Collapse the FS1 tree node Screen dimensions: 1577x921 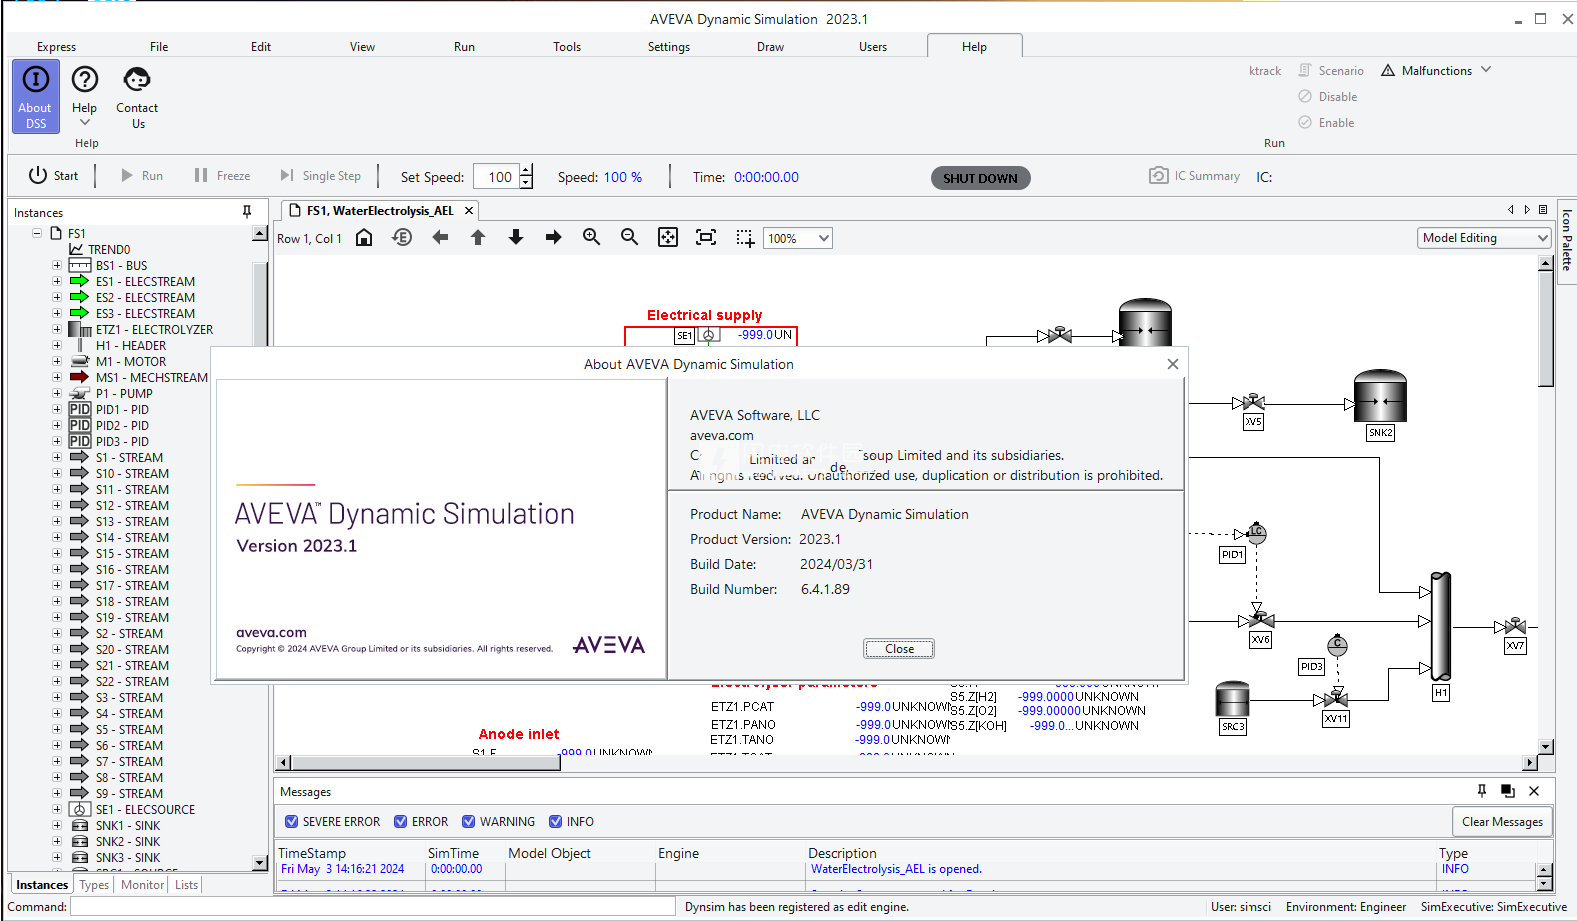click(x=37, y=233)
